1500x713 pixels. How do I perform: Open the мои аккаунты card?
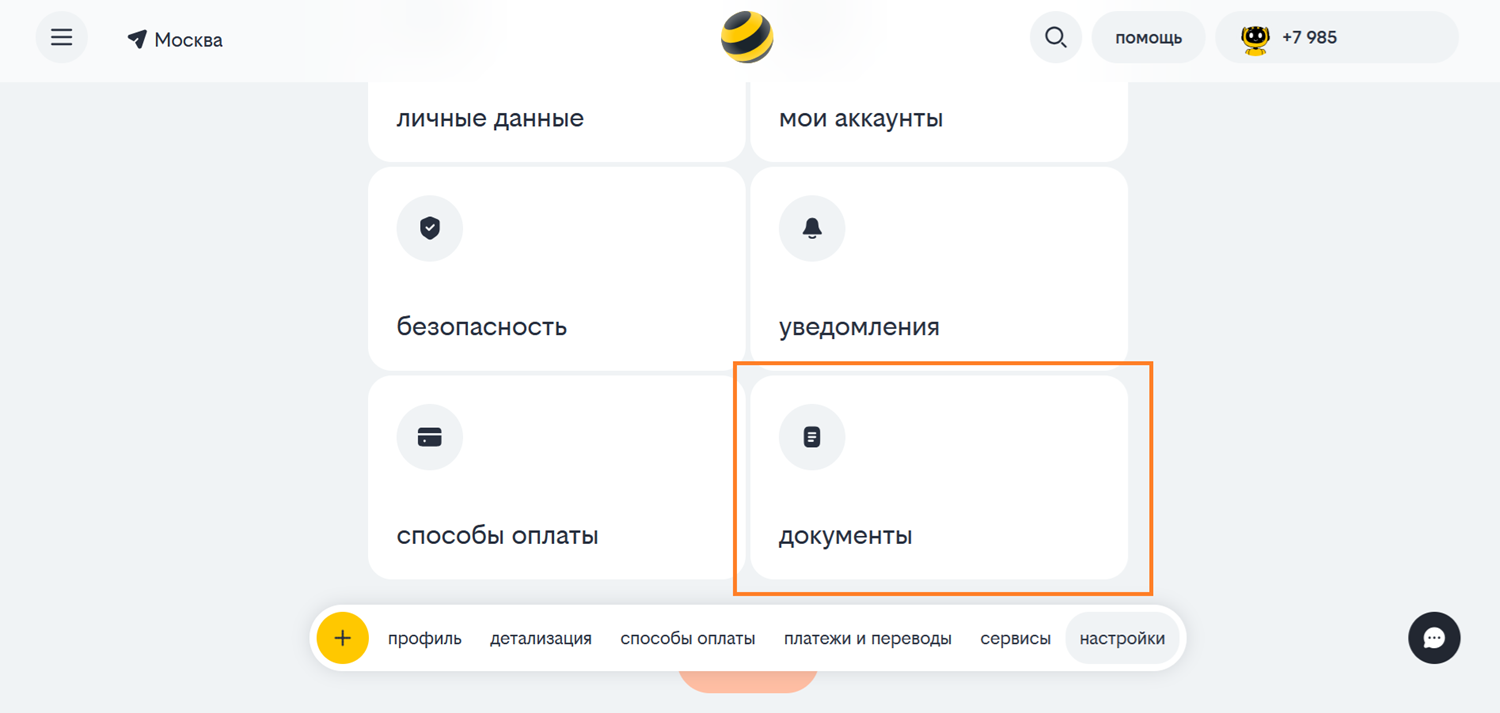tap(939, 120)
